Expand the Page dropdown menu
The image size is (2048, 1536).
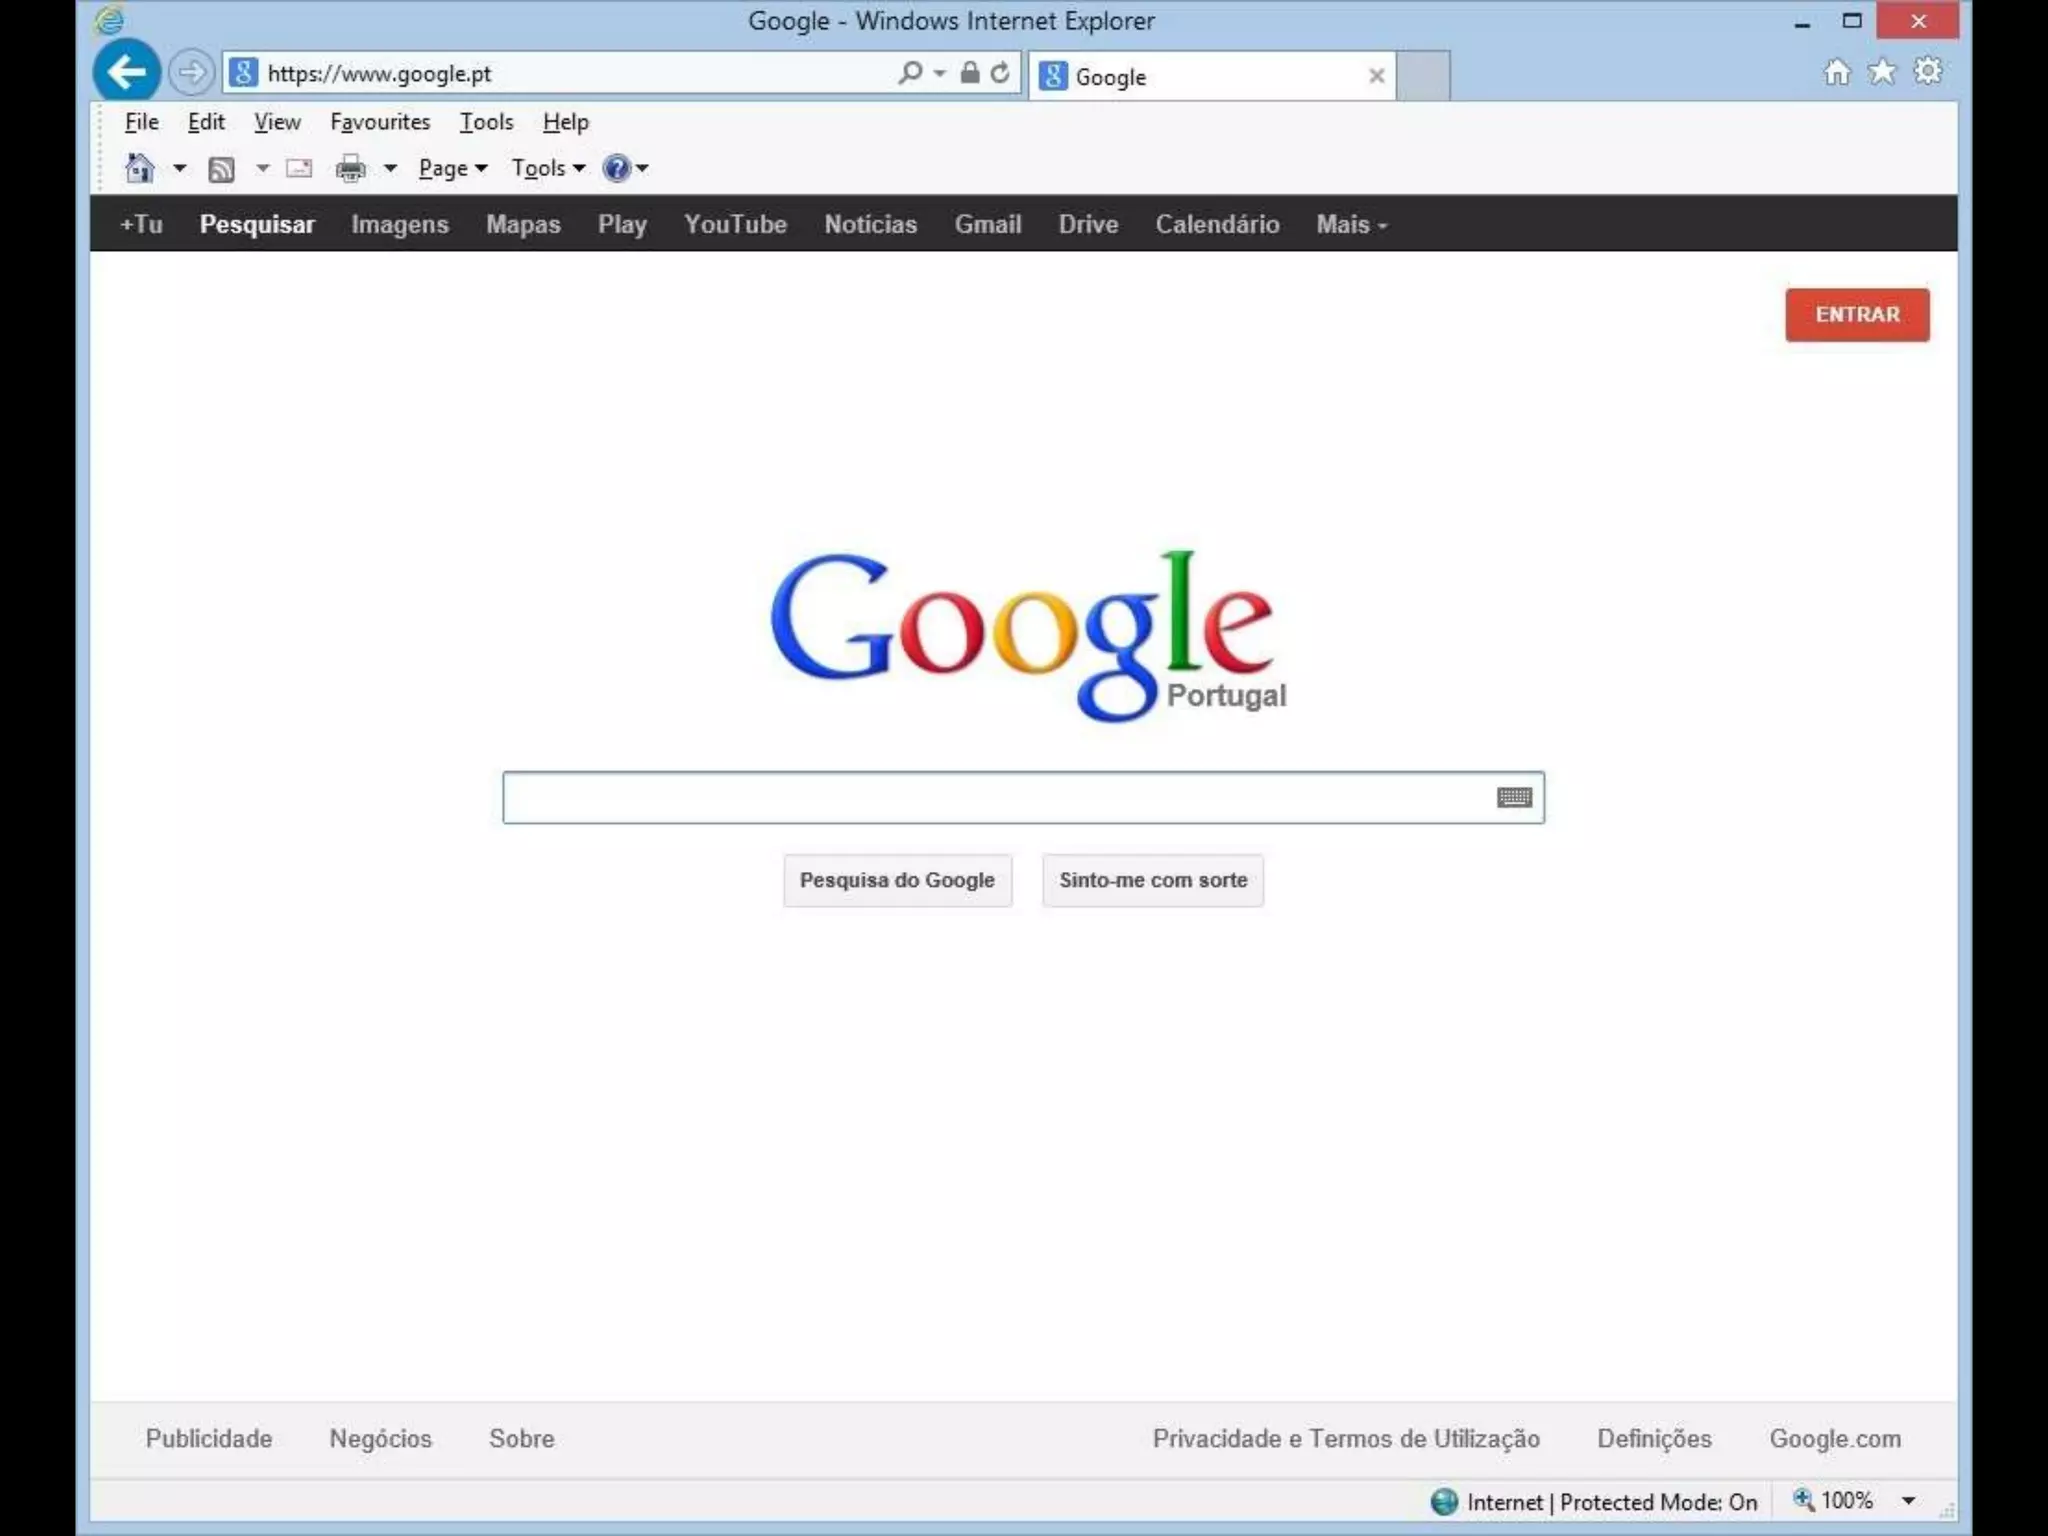coord(452,168)
